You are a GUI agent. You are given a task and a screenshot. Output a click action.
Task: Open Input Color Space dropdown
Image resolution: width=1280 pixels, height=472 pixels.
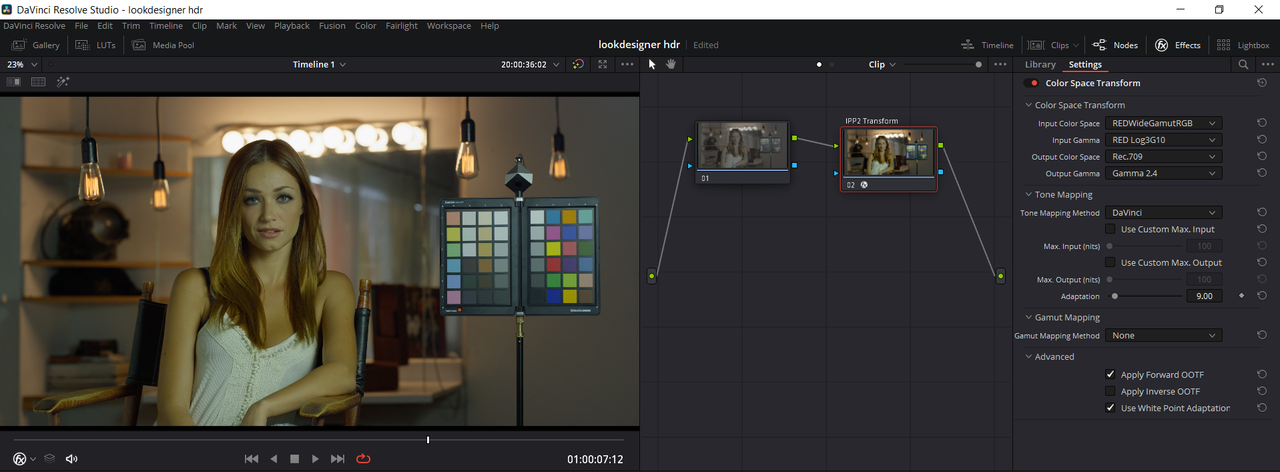(x=1163, y=123)
